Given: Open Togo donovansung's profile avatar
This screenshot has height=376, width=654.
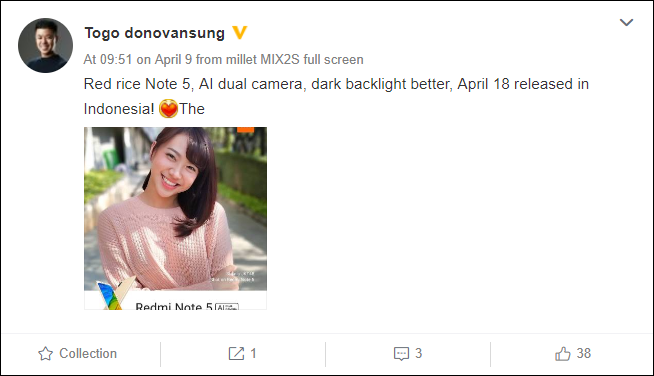Looking at the screenshot, I should point(45,45).
